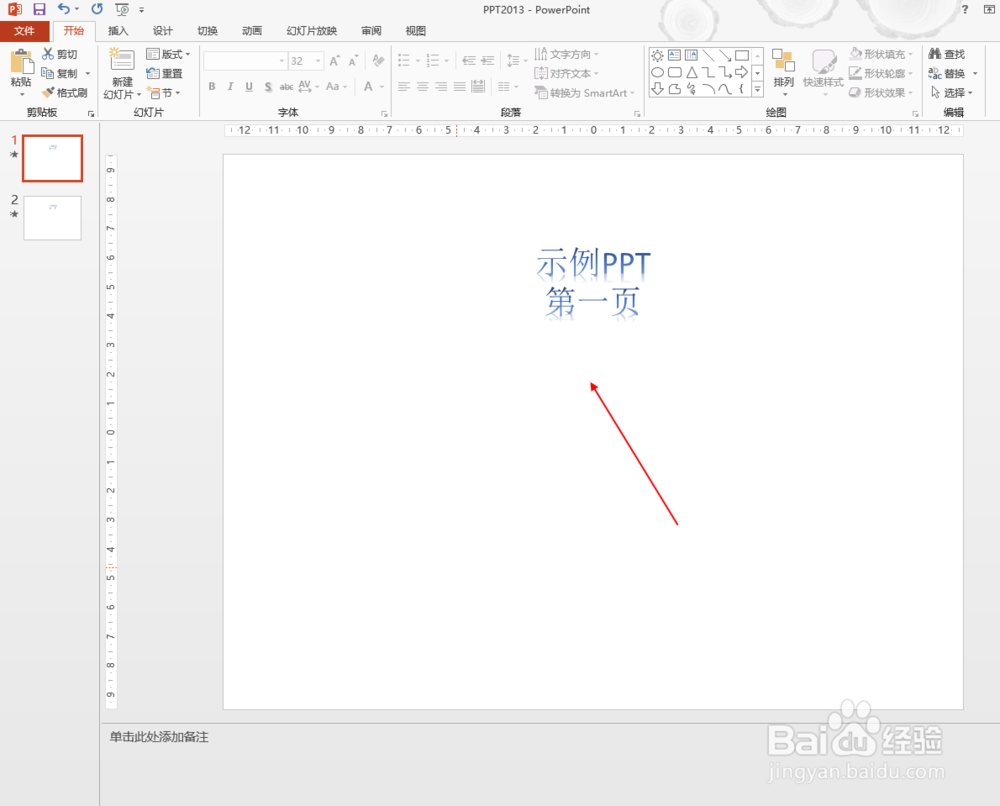Open the 文件 menu
1000x806 pixels.
click(x=25, y=31)
